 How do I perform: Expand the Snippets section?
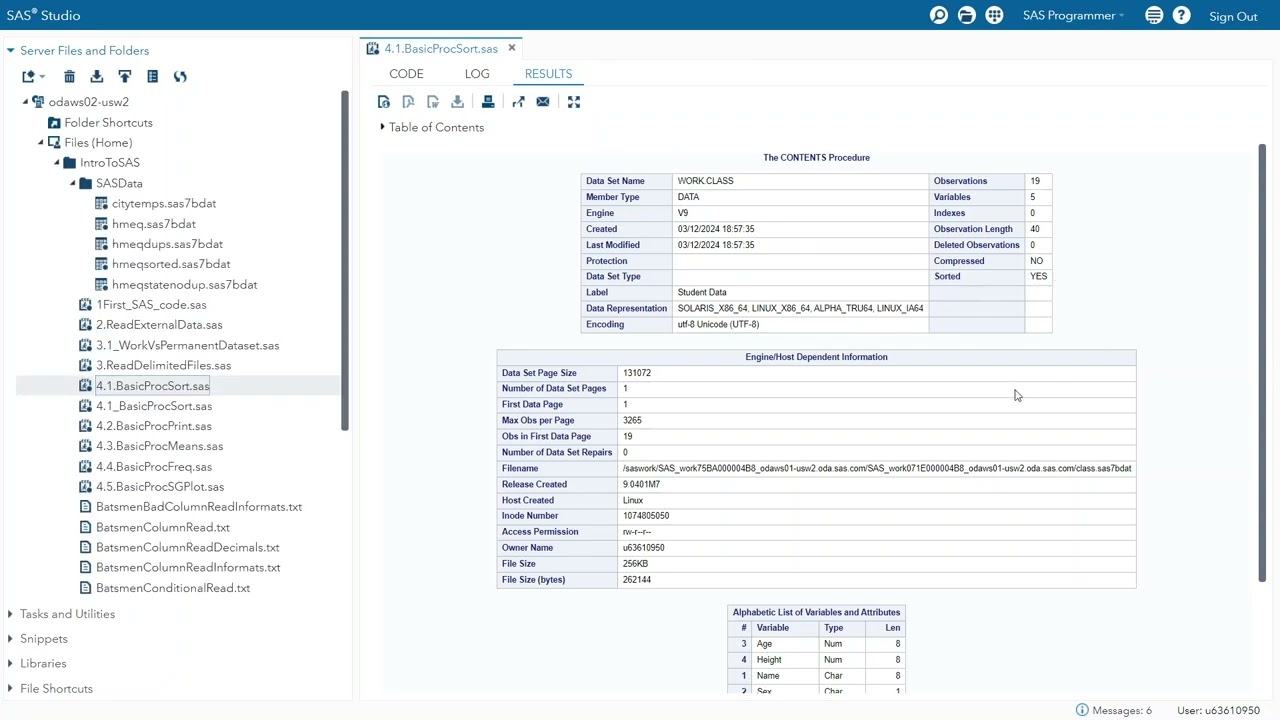(10, 639)
